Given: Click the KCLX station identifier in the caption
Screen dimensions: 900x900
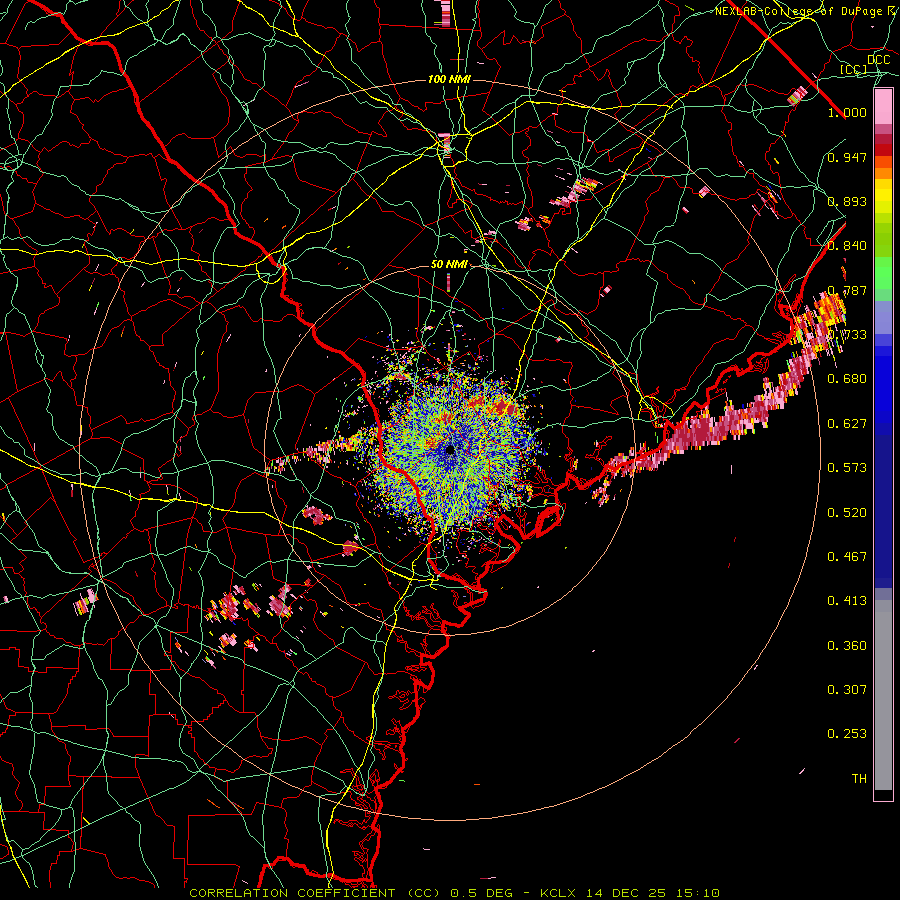Looking at the screenshot, I should coord(558,893).
